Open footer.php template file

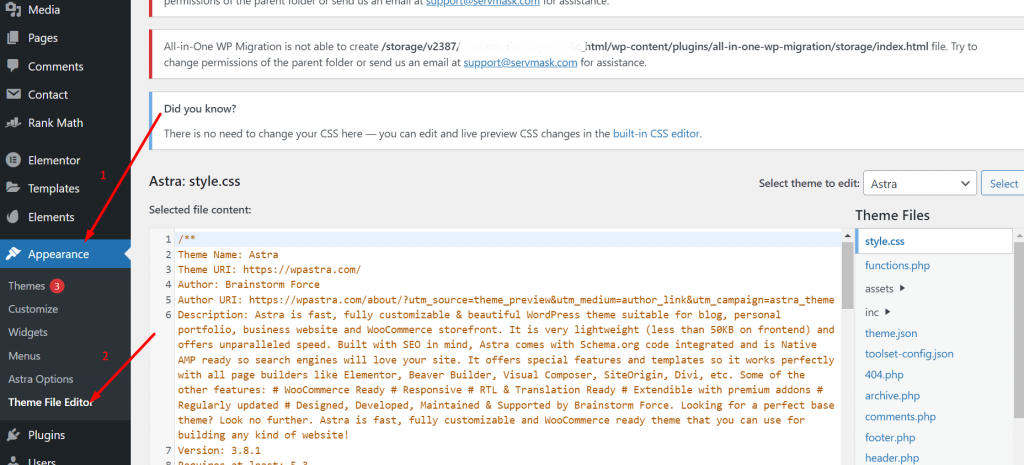pyautogui.click(x=890, y=438)
